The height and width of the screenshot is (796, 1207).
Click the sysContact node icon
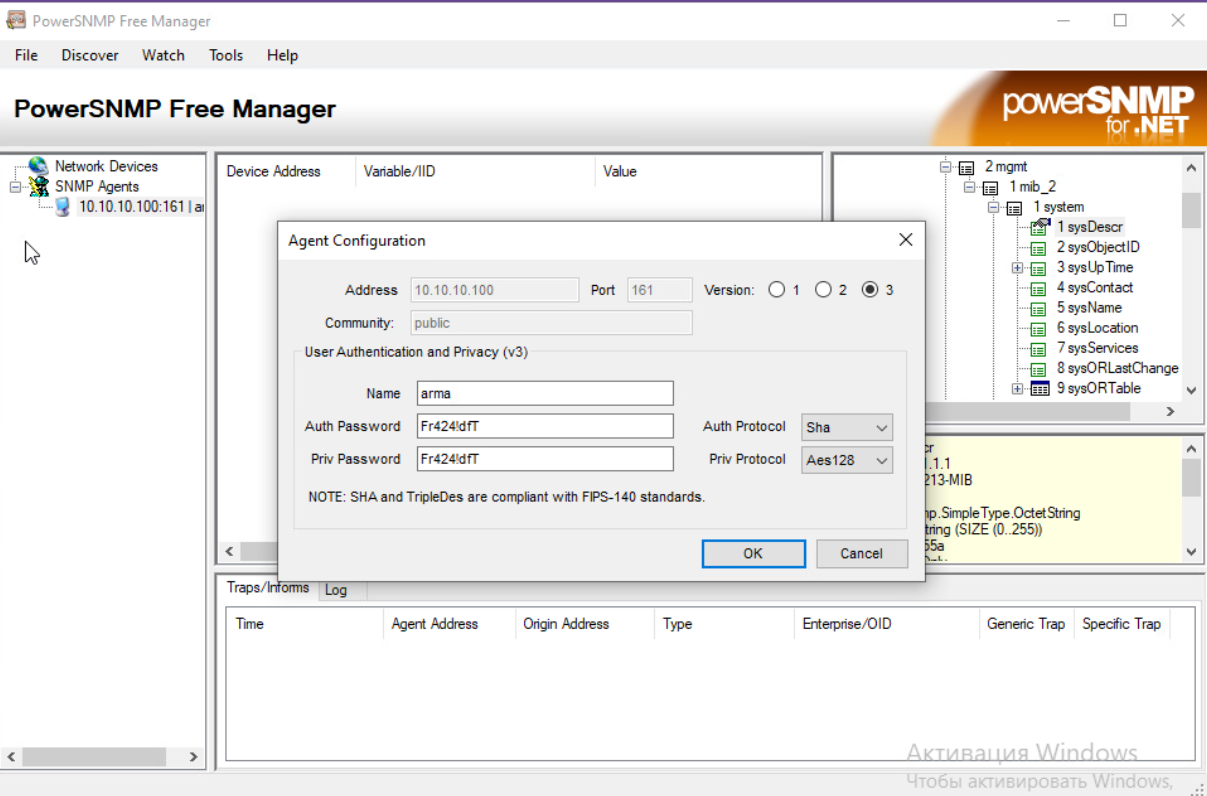click(x=1039, y=288)
